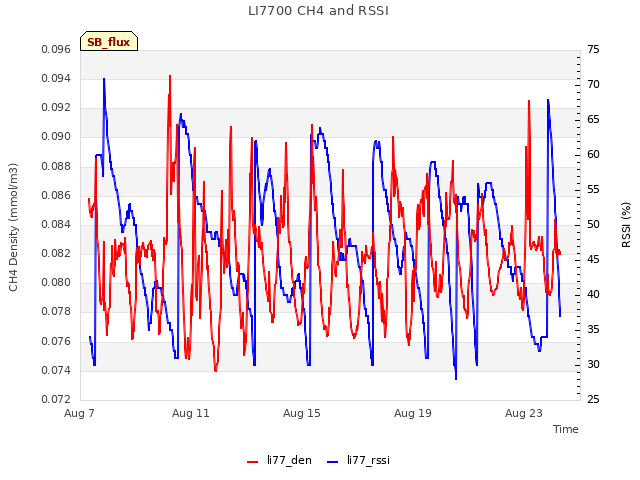
Task: Click the 30 right axis value
Action: tap(593, 364)
